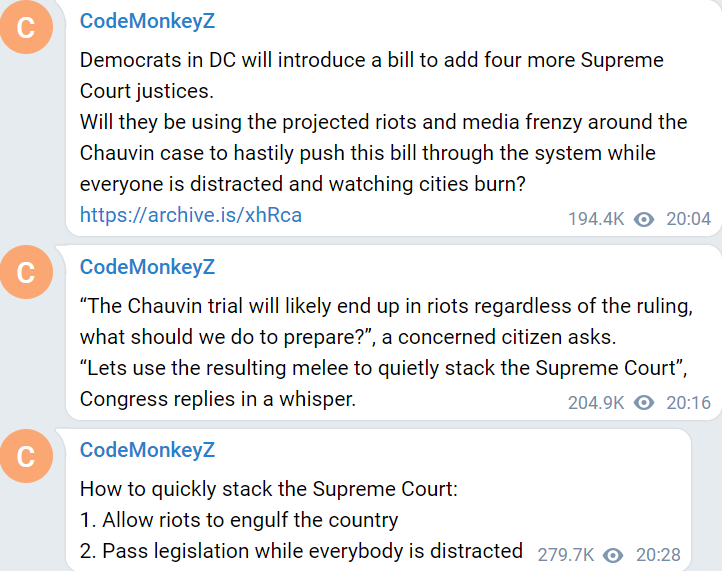Click the 'How to quickly stack the Supreme Court' line

point(269,490)
